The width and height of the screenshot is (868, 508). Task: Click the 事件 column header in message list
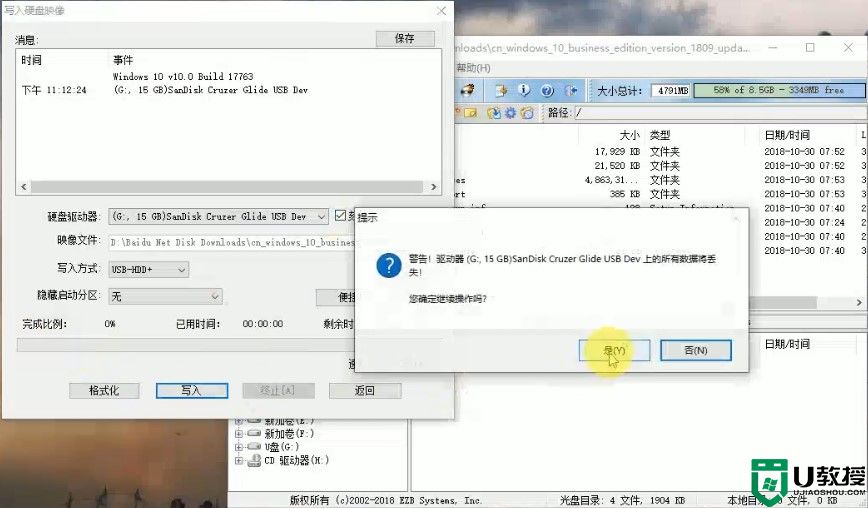tap(123, 60)
